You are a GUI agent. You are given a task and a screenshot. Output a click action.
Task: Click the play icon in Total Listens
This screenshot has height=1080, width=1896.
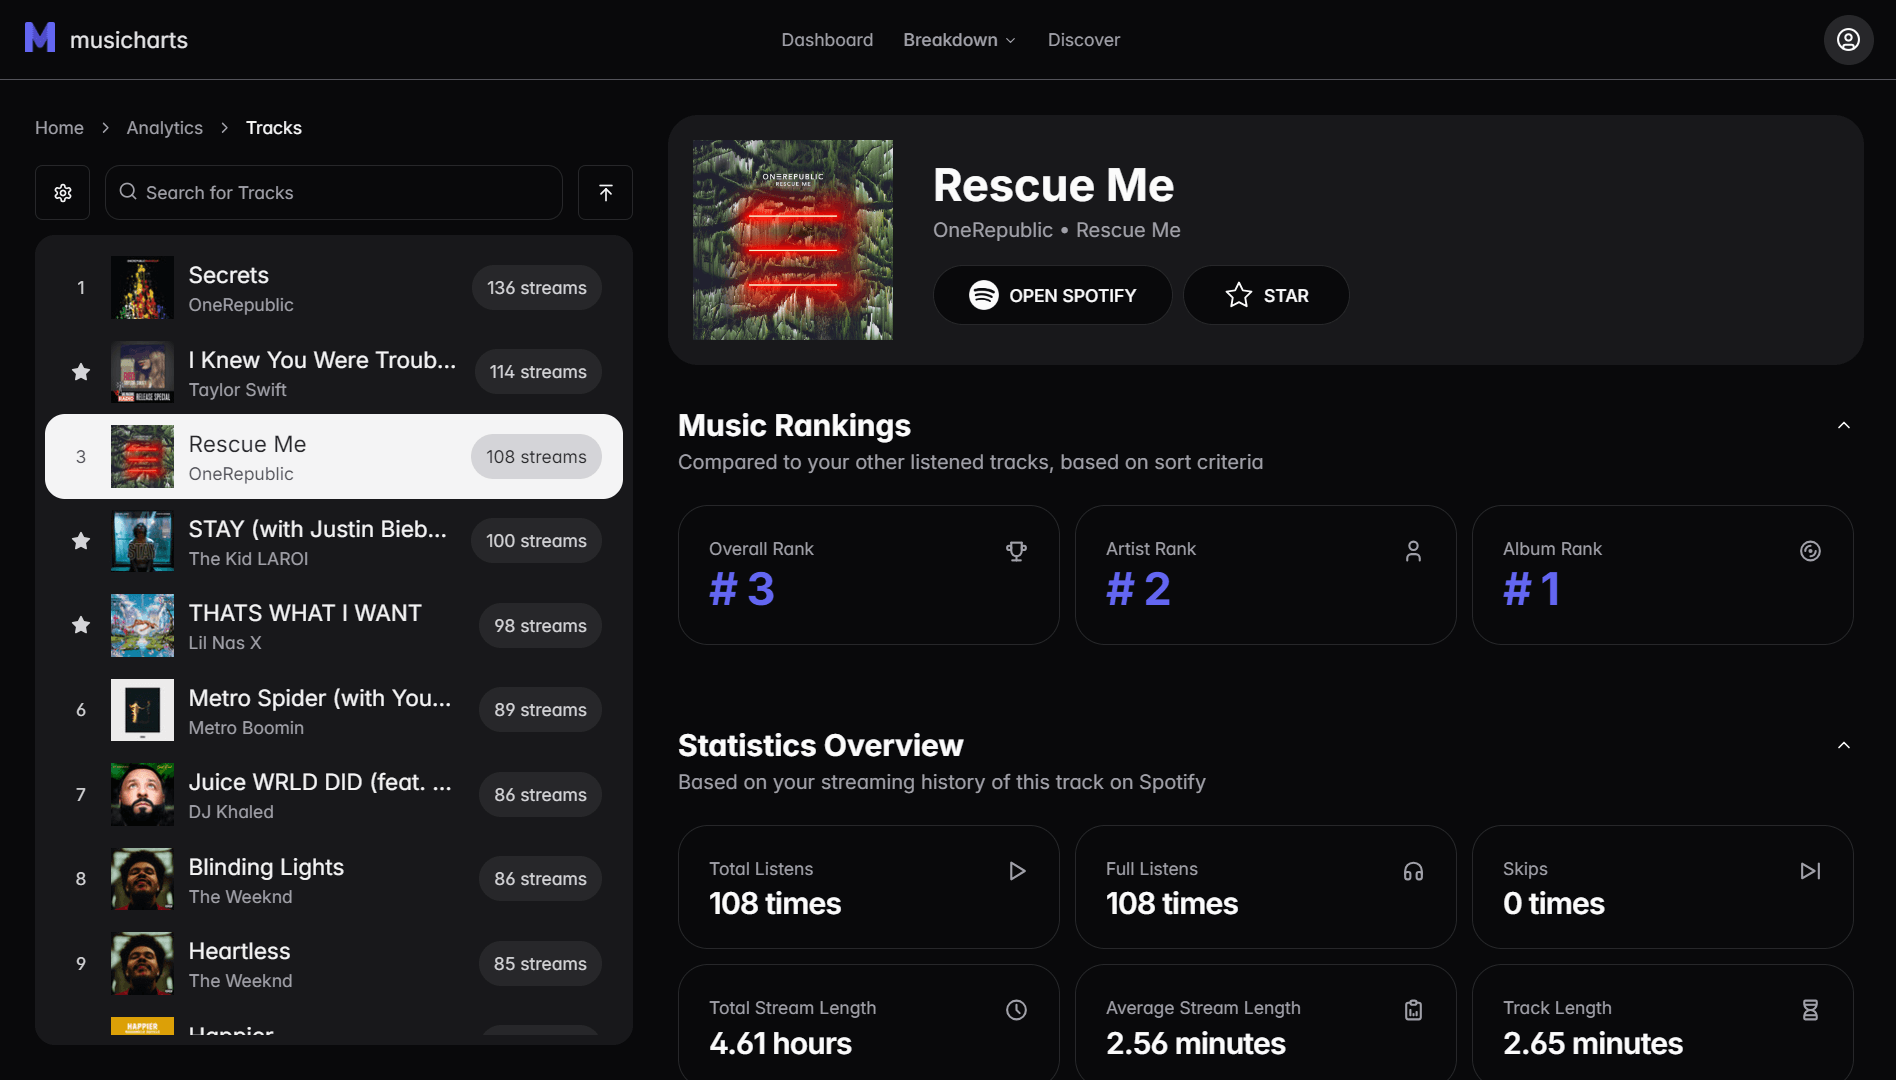[1016, 871]
